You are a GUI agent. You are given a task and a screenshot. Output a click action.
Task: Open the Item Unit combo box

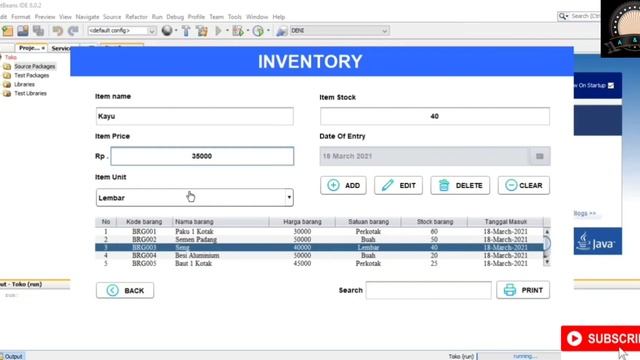tap(195, 198)
